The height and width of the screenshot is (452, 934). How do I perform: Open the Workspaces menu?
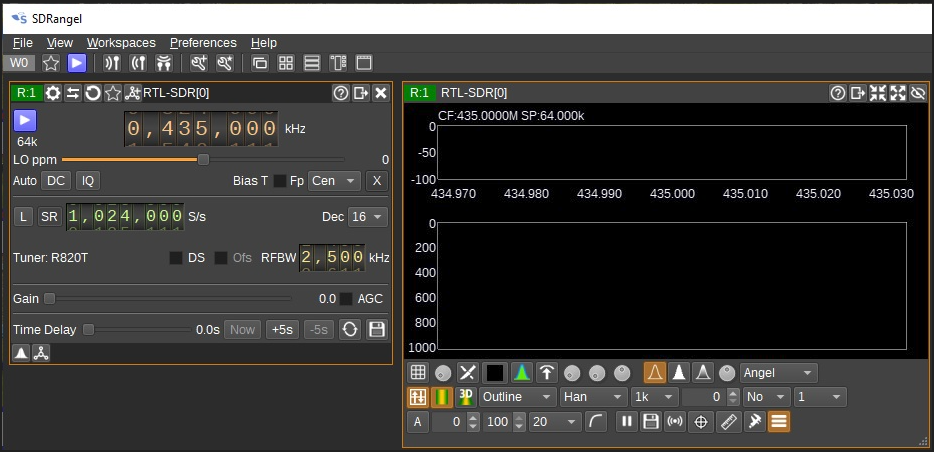121,43
